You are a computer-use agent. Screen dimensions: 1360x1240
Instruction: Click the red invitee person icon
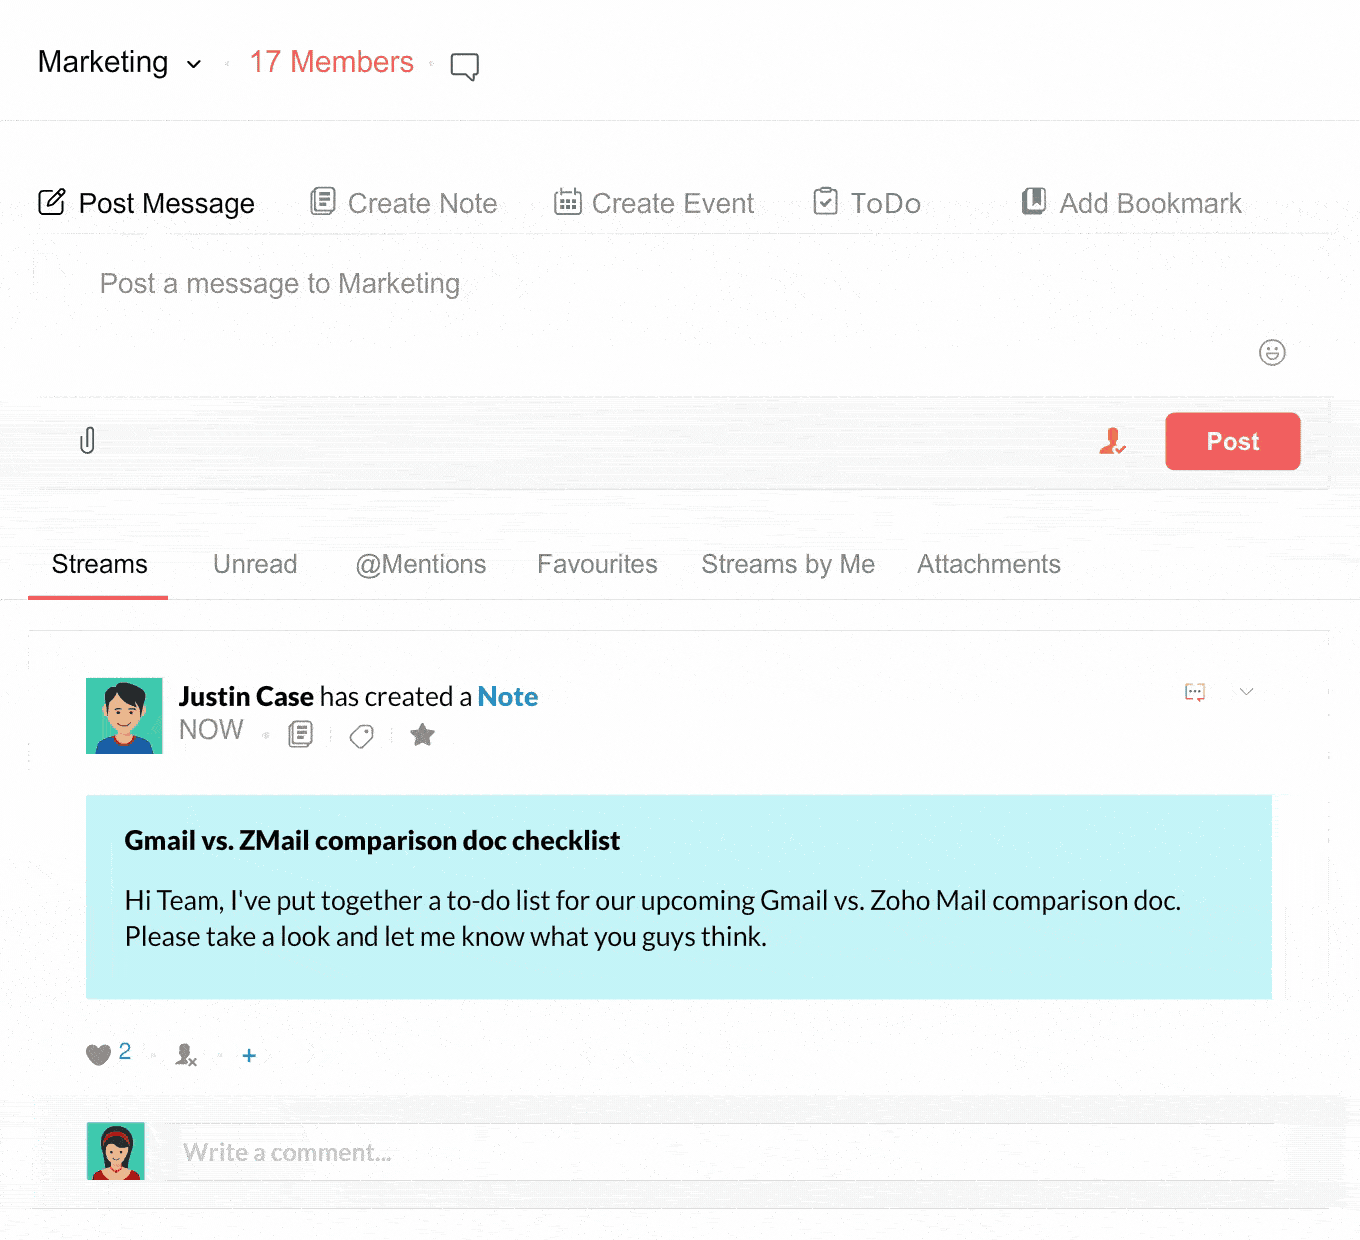[1112, 441]
